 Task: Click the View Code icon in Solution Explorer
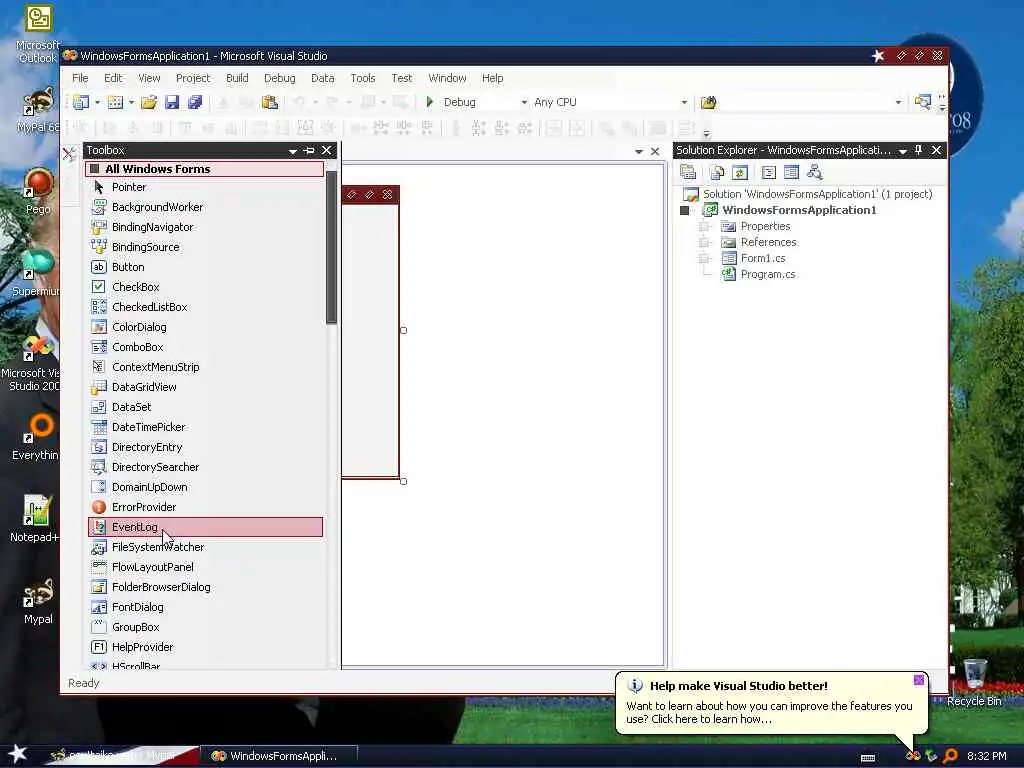[x=769, y=172]
